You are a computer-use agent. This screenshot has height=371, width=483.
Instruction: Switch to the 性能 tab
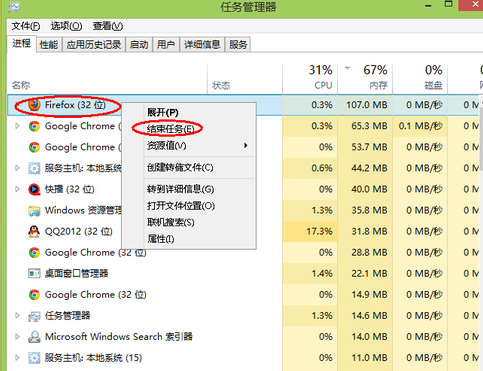(49, 44)
